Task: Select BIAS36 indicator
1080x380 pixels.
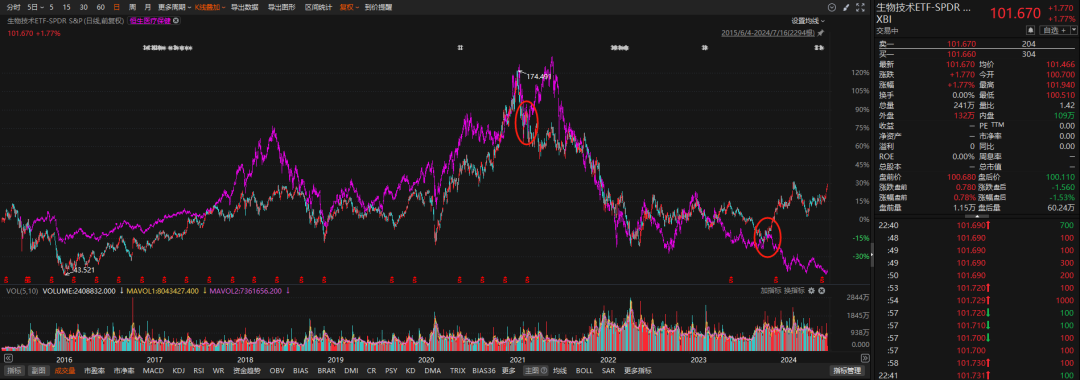Action: [484, 370]
